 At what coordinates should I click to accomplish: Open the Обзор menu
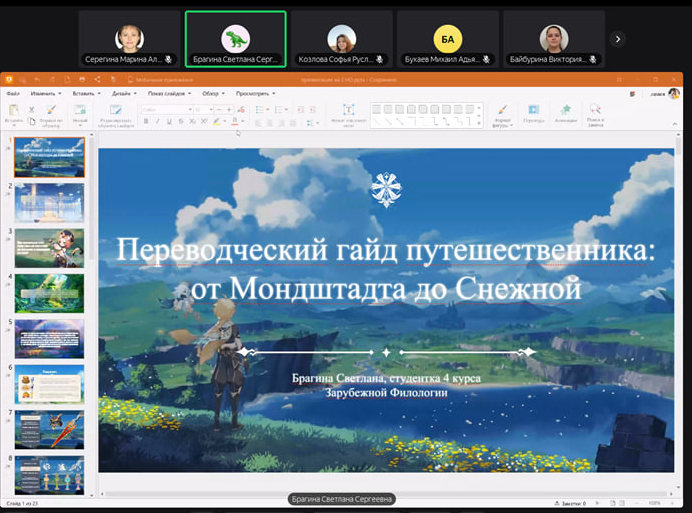[x=213, y=94]
